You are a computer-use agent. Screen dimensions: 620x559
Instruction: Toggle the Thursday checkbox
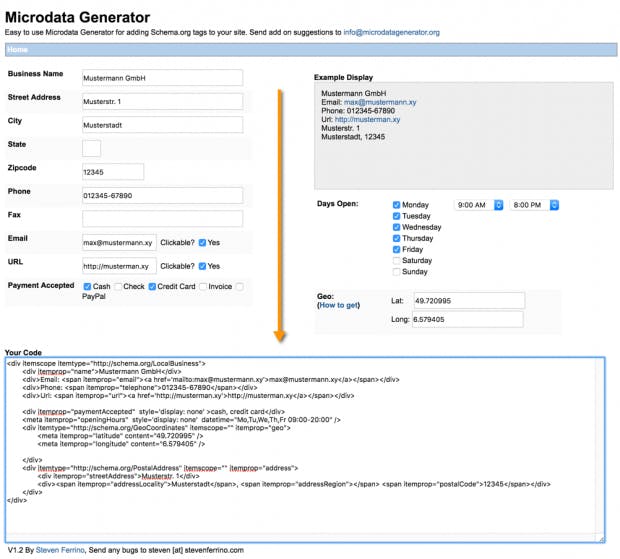[396, 238]
